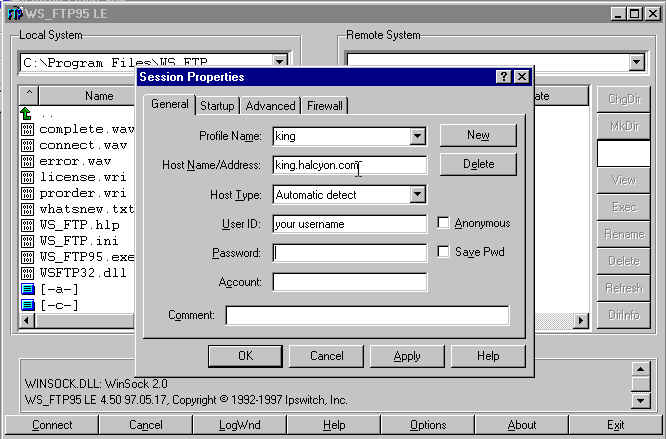Select the WS_FTP.hlp file icon

(x=27, y=225)
